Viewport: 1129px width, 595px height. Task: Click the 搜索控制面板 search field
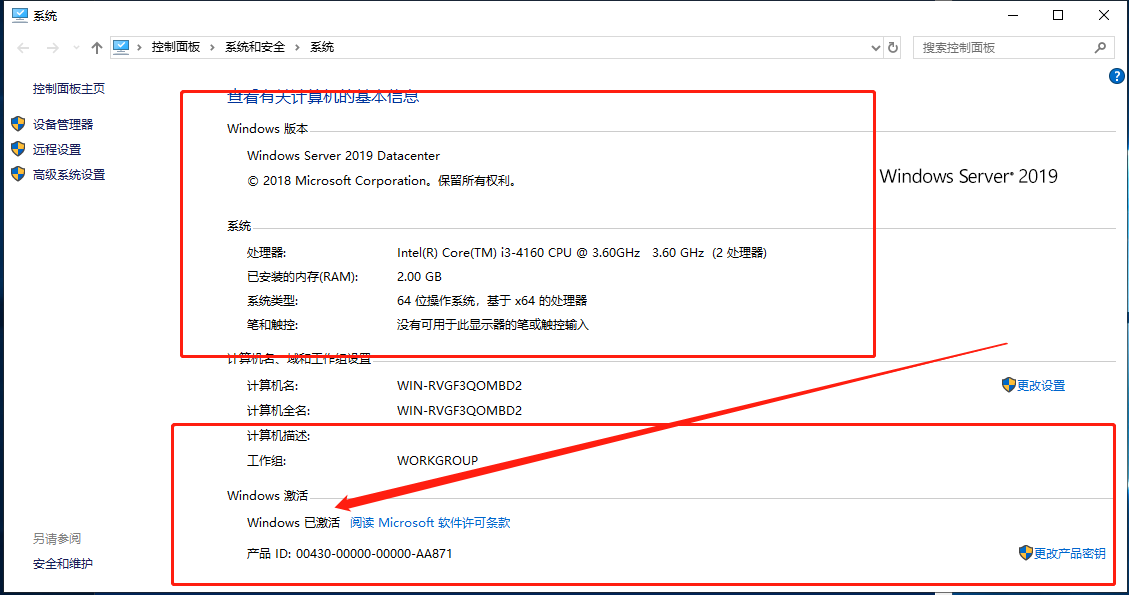click(x=1013, y=48)
